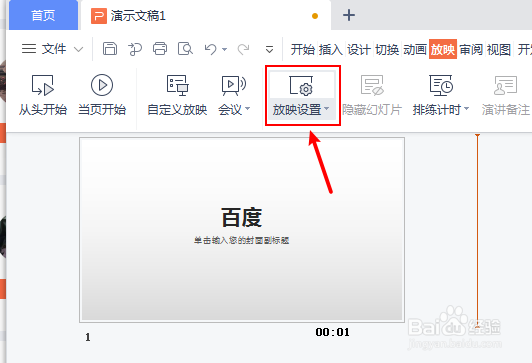Expand the 排练计时 dropdown arrow
532x363 pixels.
click(466, 109)
